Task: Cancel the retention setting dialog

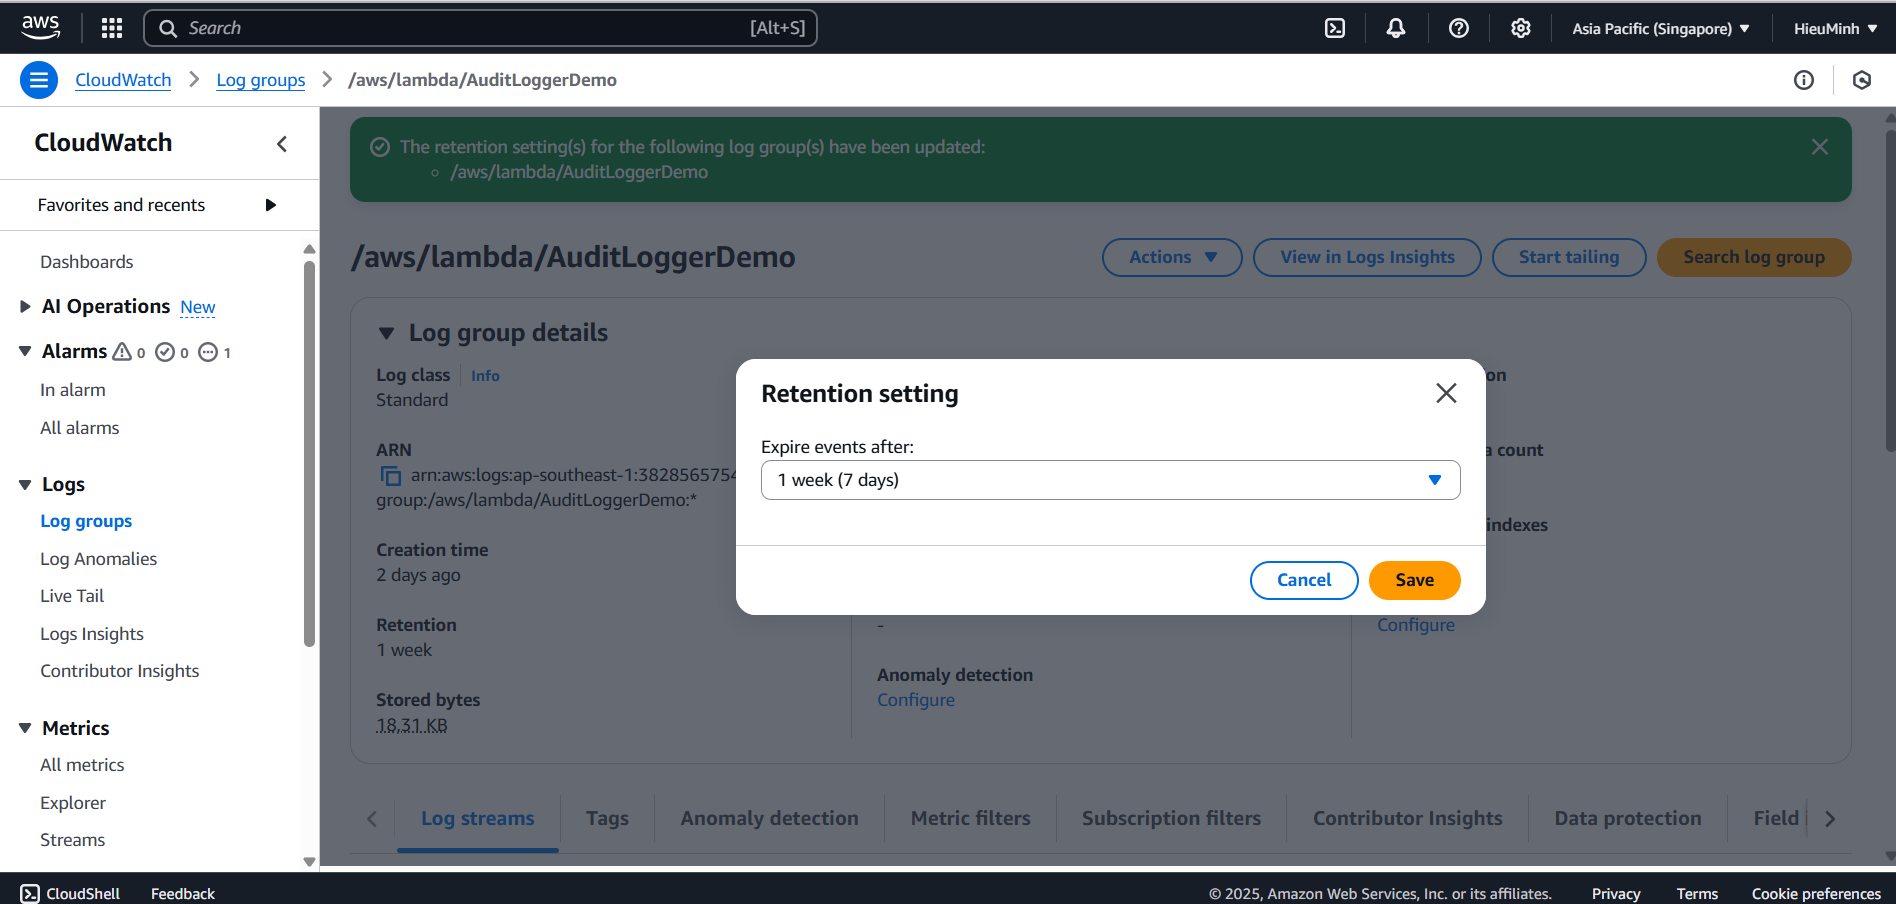Action: tap(1304, 580)
